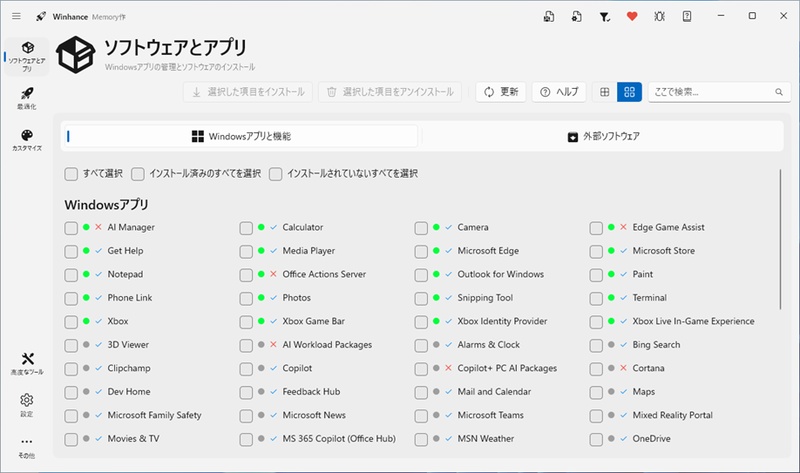The image size is (800, 473).
Task: Click the Dev Home label
Action: coord(129,391)
